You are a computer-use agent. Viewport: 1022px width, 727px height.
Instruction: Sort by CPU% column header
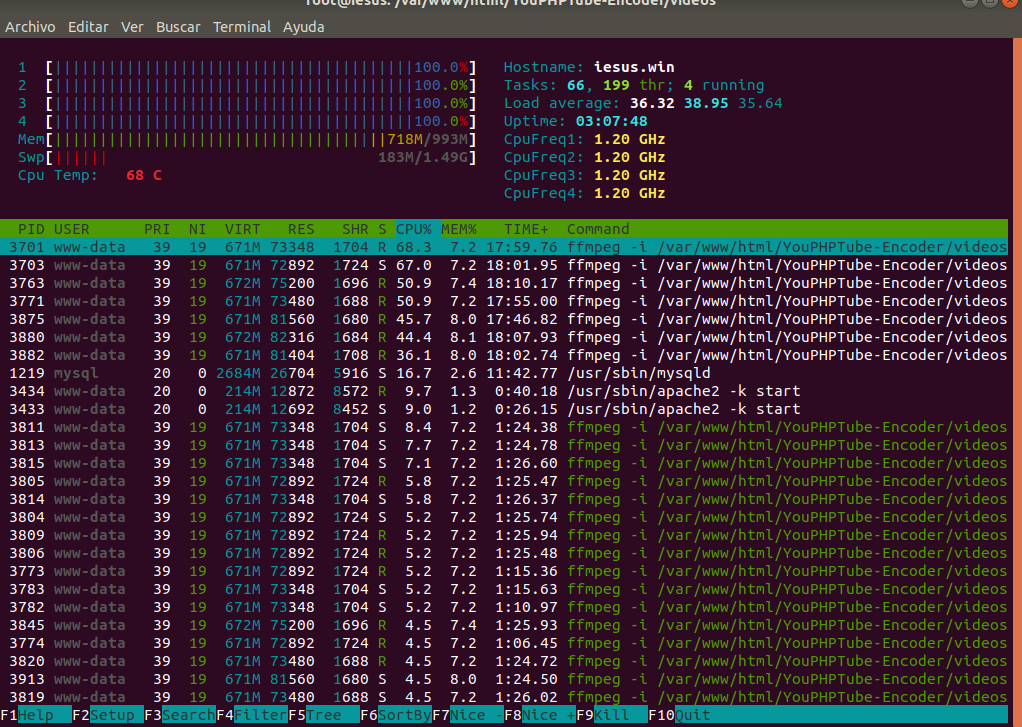click(414, 229)
